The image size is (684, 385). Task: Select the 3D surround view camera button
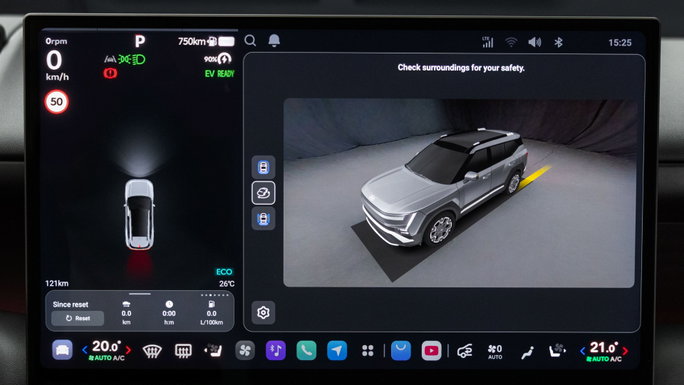[x=263, y=193]
